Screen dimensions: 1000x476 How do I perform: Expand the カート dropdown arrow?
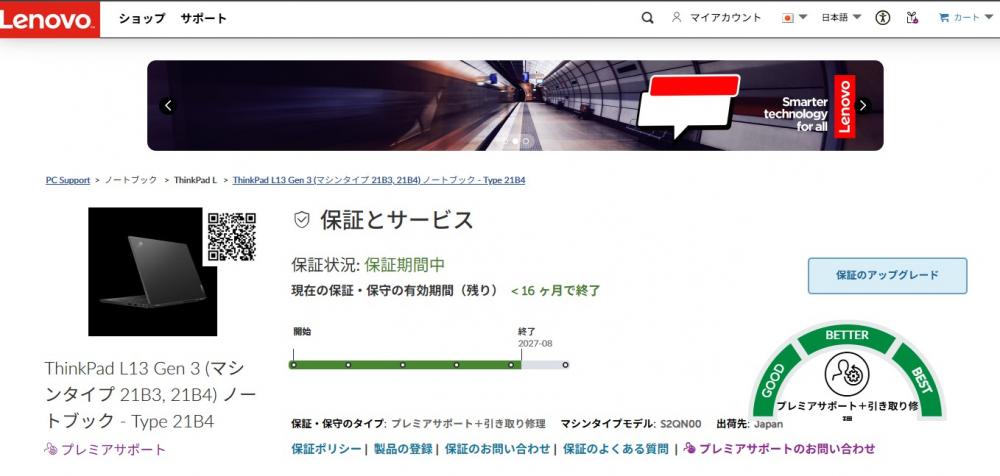coord(987,17)
